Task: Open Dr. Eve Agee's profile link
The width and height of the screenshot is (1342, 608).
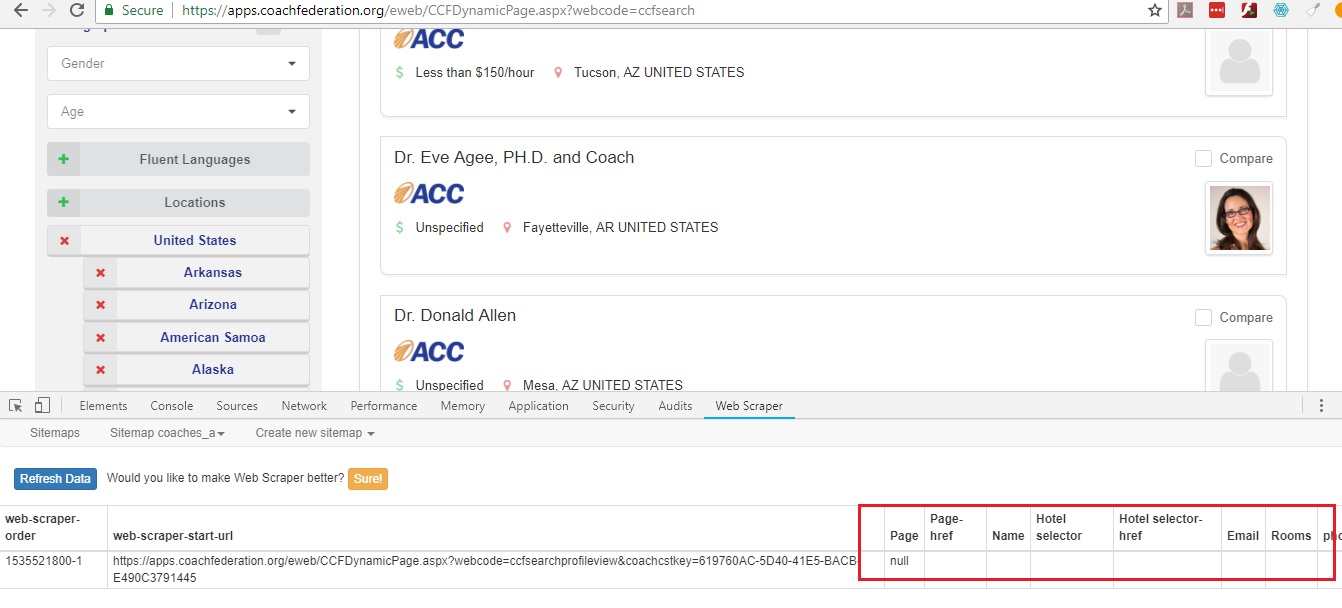Action: [x=514, y=158]
